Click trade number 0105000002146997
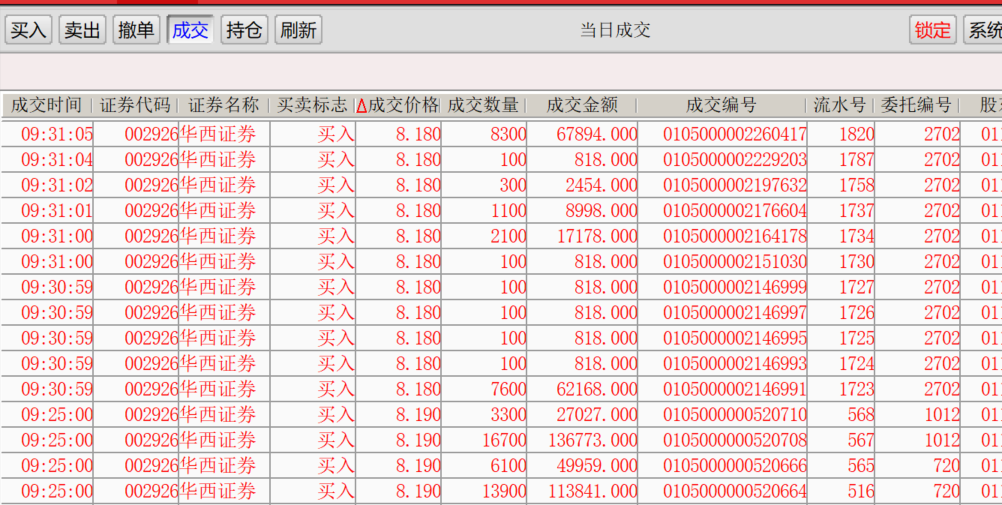This screenshot has width=1002, height=505. tap(735, 313)
